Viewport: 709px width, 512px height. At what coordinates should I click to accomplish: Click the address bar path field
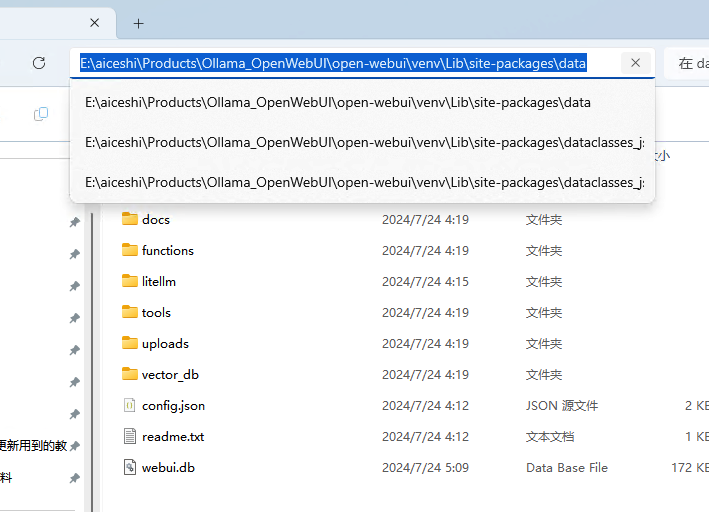pos(362,63)
